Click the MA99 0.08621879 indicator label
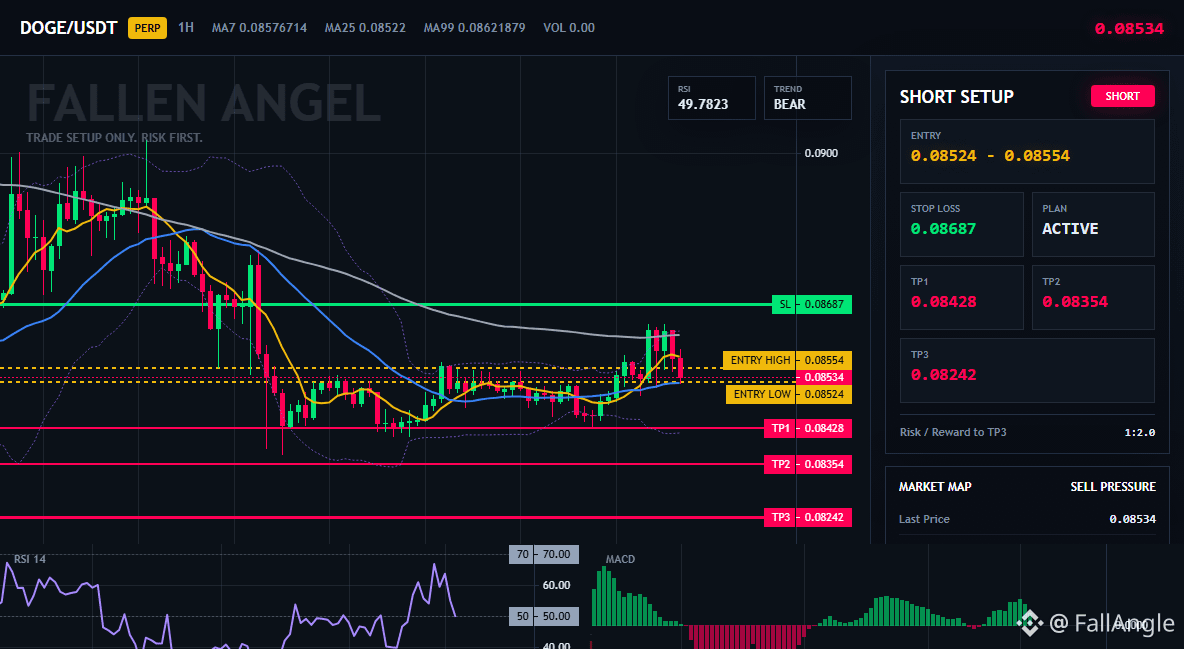This screenshot has height=649, width=1184. [474, 28]
